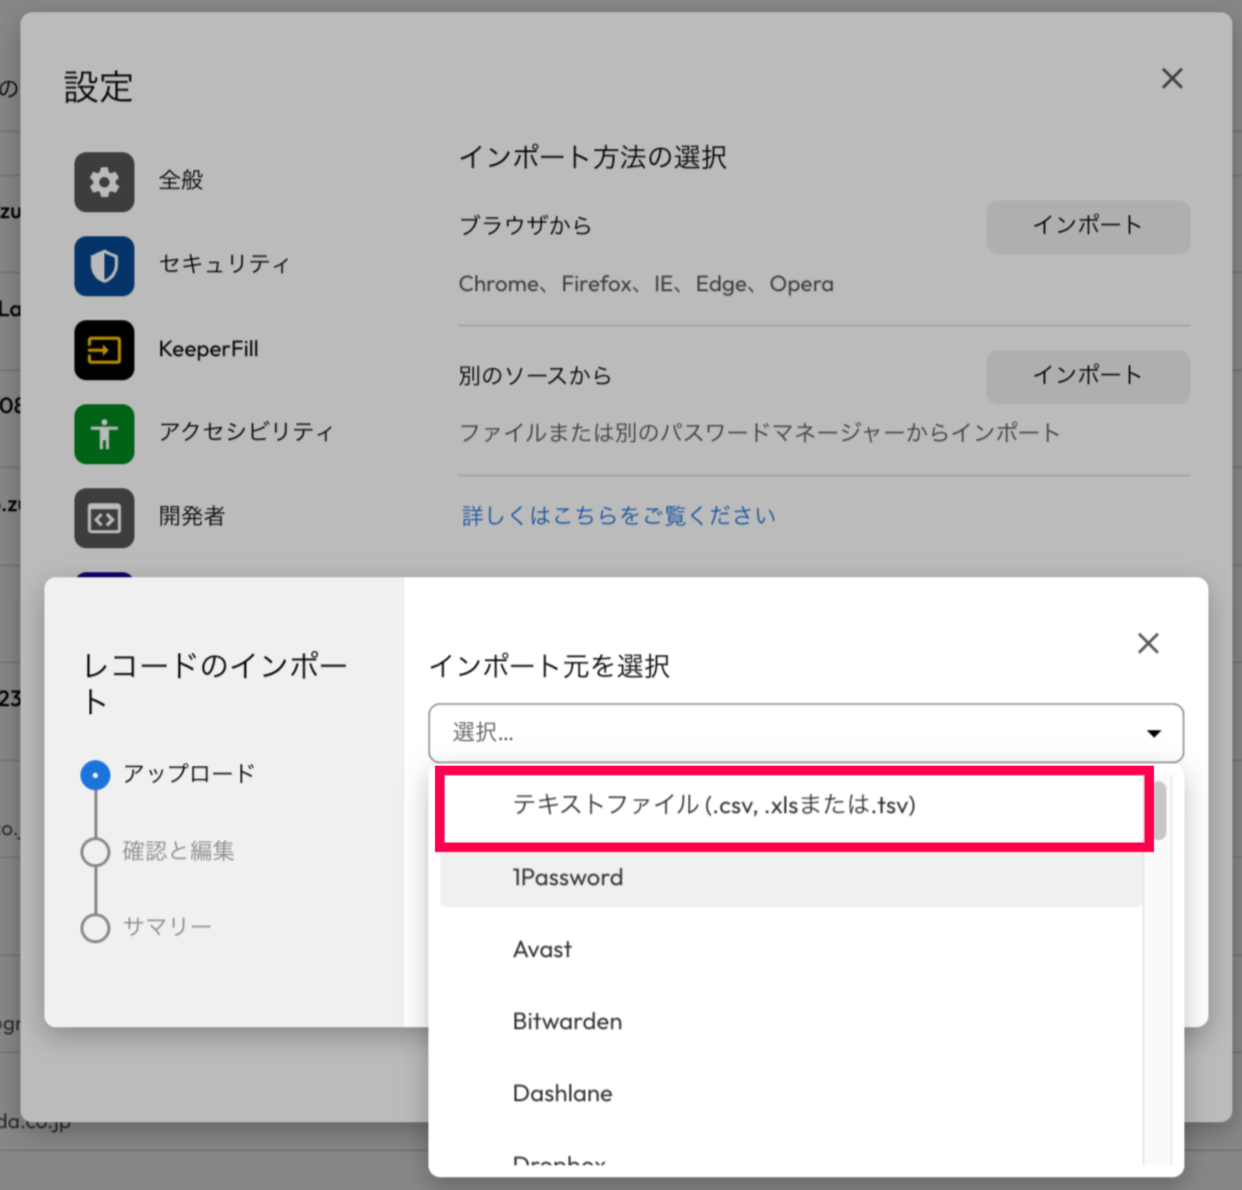Image resolution: width=1242 pixels, height=1190 pixels.
Task: Click the General settings gear icon
Action: [104, 182]
